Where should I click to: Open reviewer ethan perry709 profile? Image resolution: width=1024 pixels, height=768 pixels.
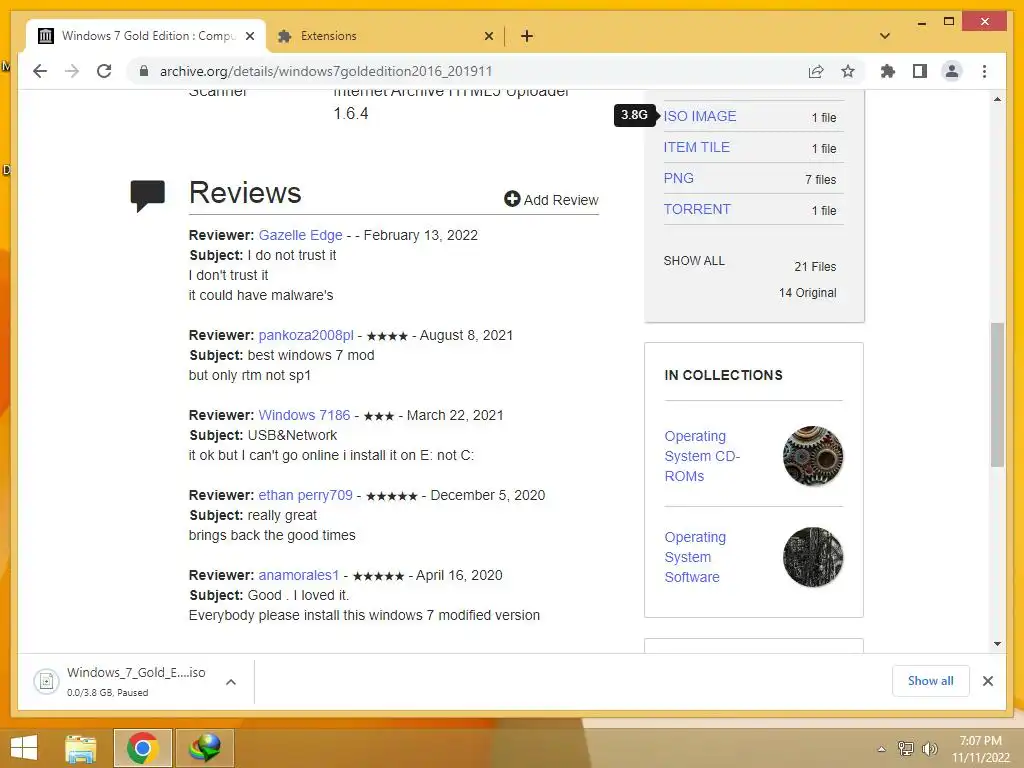305,495
